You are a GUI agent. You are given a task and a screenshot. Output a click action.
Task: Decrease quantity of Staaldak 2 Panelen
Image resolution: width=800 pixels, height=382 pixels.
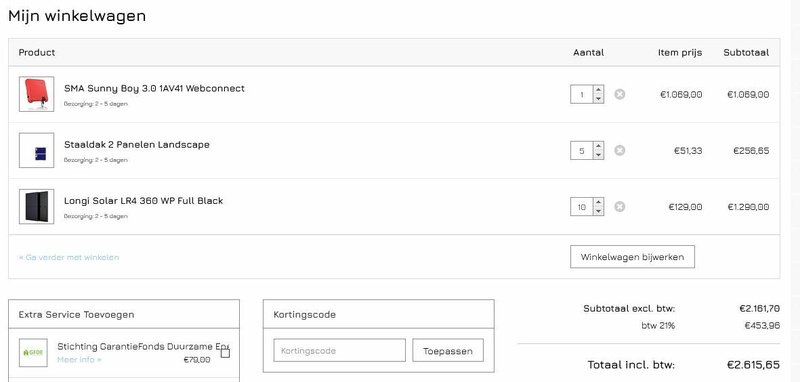click(598, 155)
